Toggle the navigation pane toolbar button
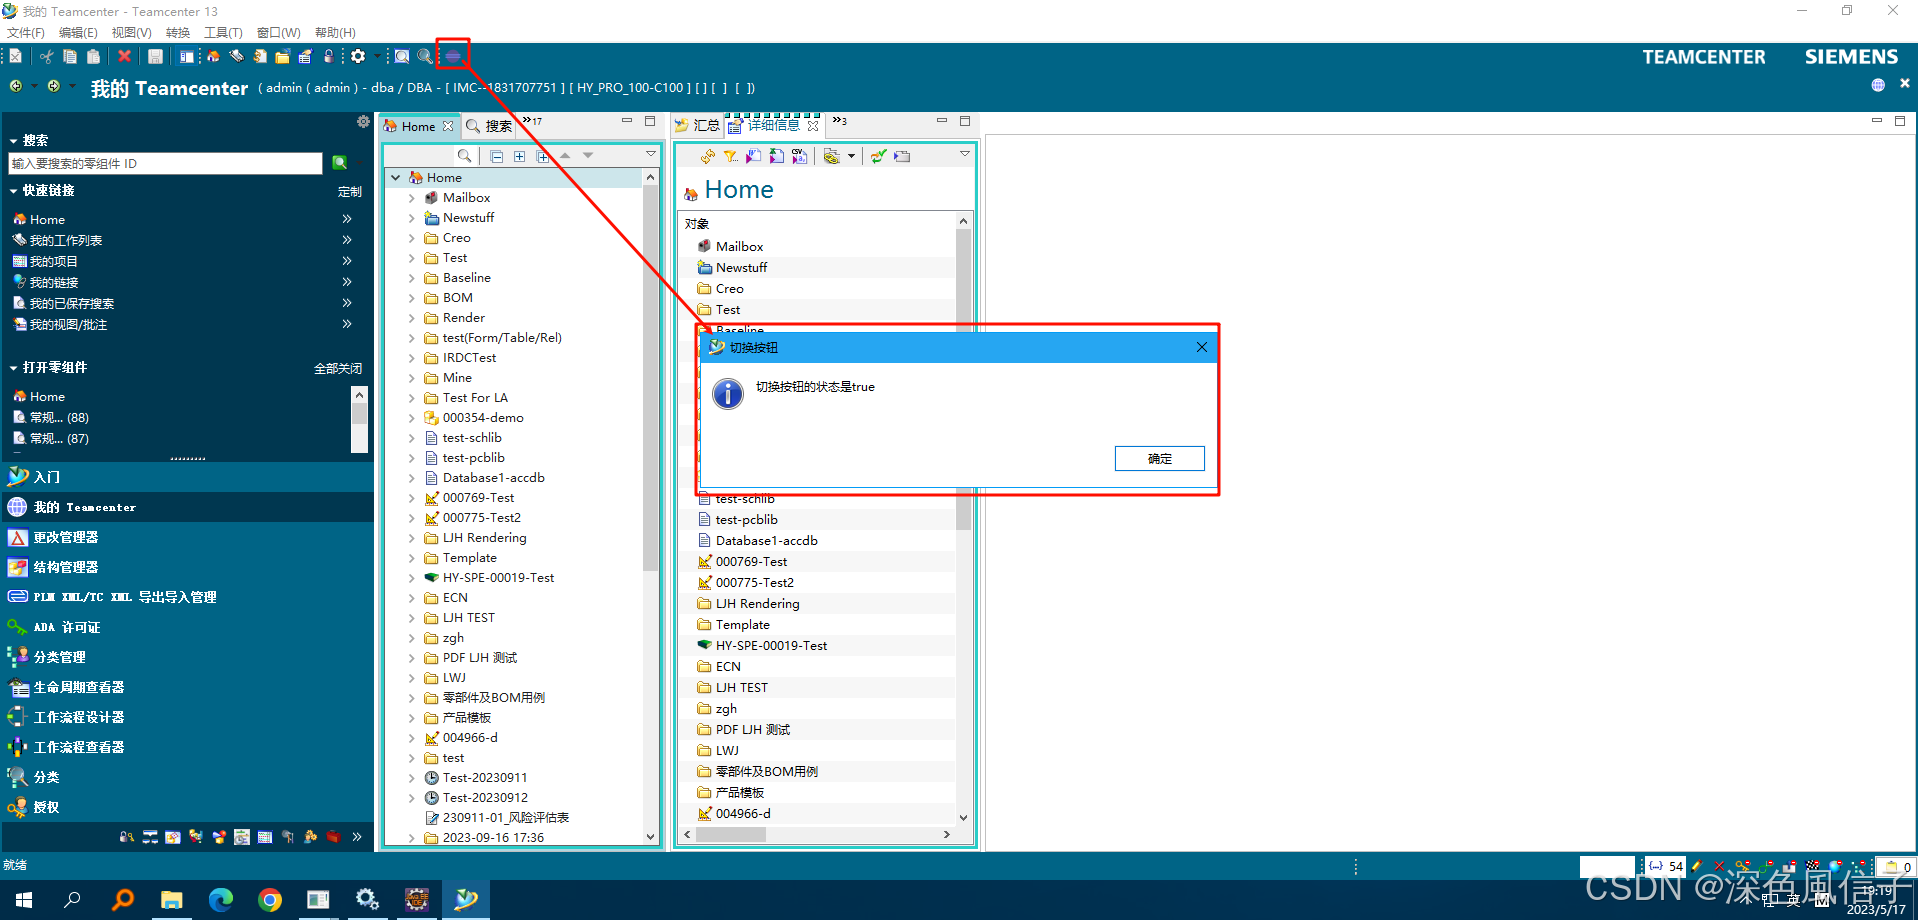 186,57
